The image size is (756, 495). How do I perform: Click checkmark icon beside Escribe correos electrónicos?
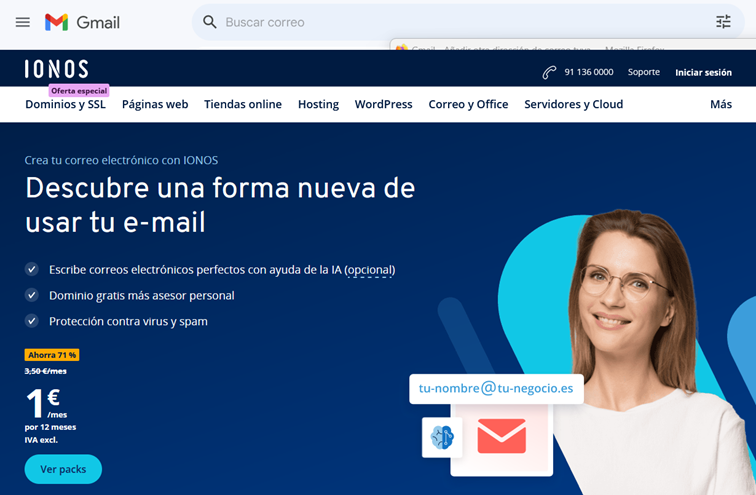32,269
